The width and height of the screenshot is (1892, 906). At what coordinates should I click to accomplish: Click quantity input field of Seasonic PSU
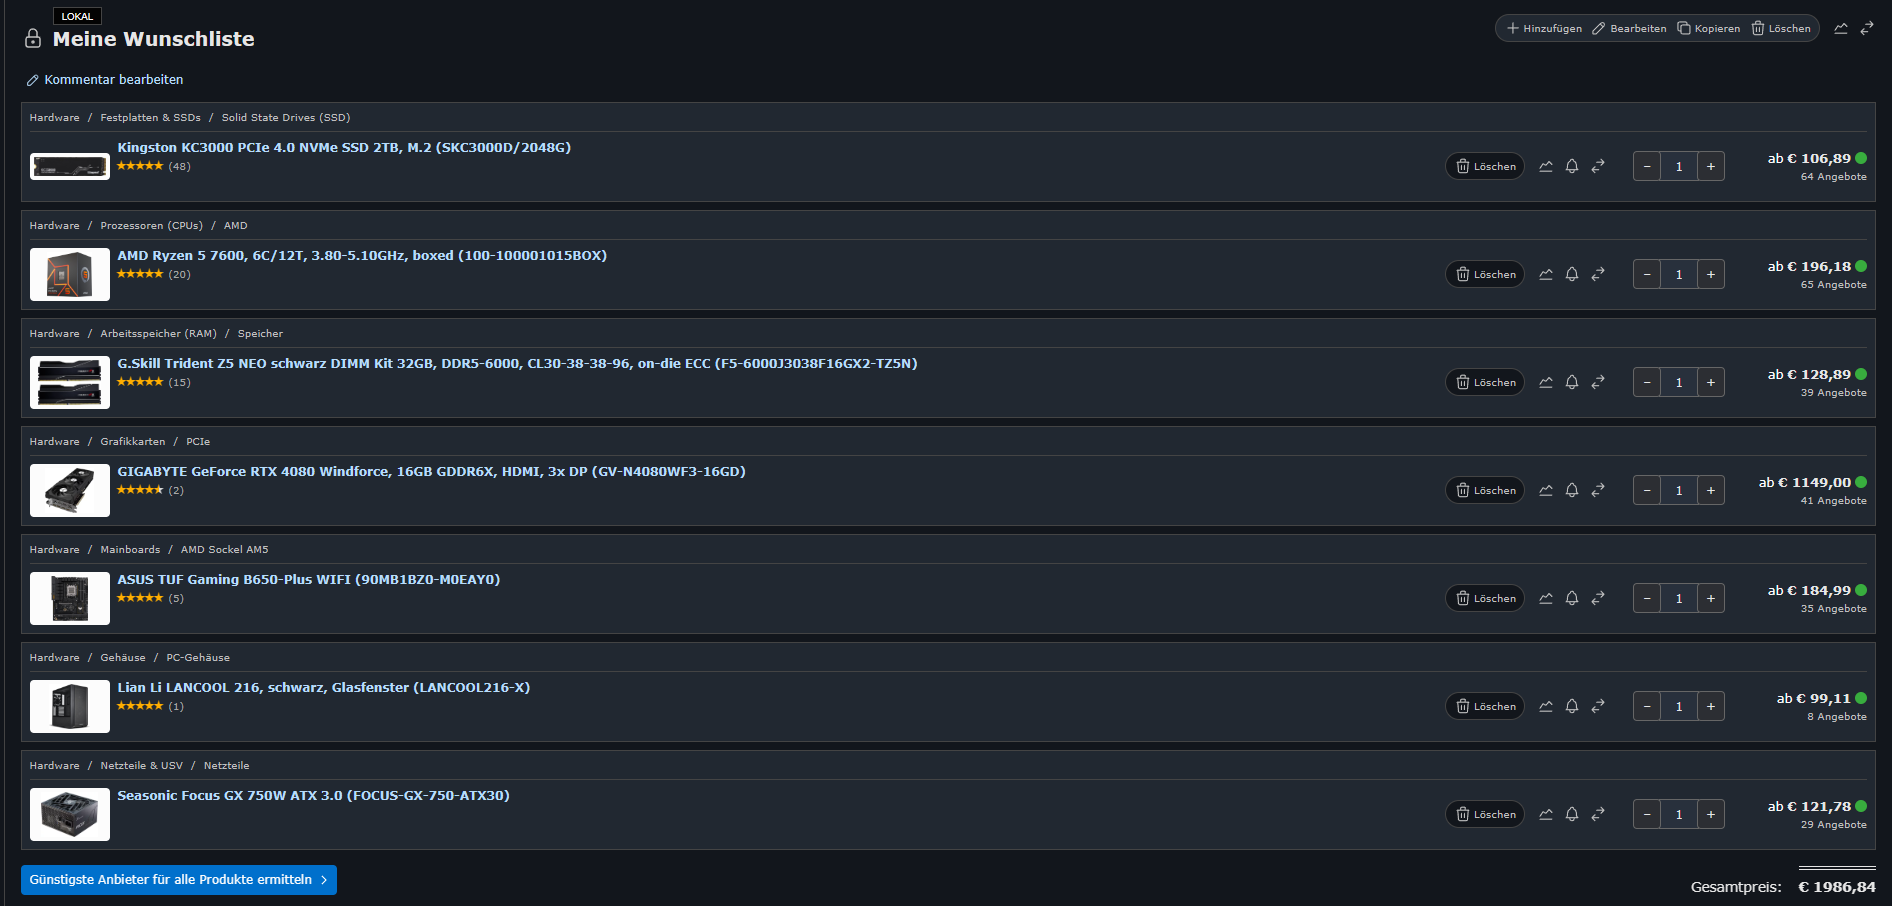[1679, 814]
